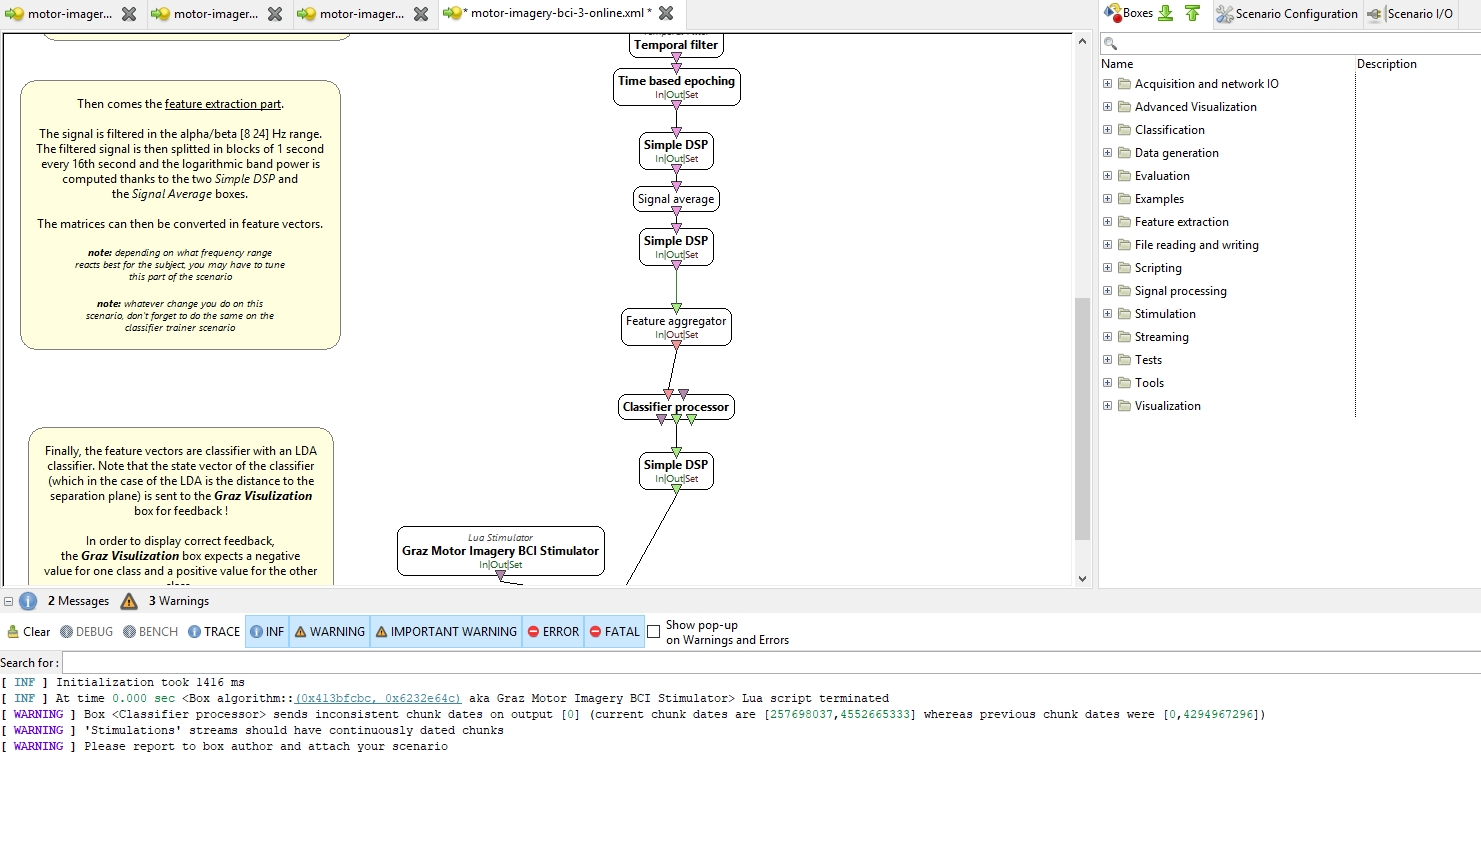The width and height of the screenshot is (1481, 848).
Task: Click the green up arrow icon beside Boxes
Action: coord(1192,13)
